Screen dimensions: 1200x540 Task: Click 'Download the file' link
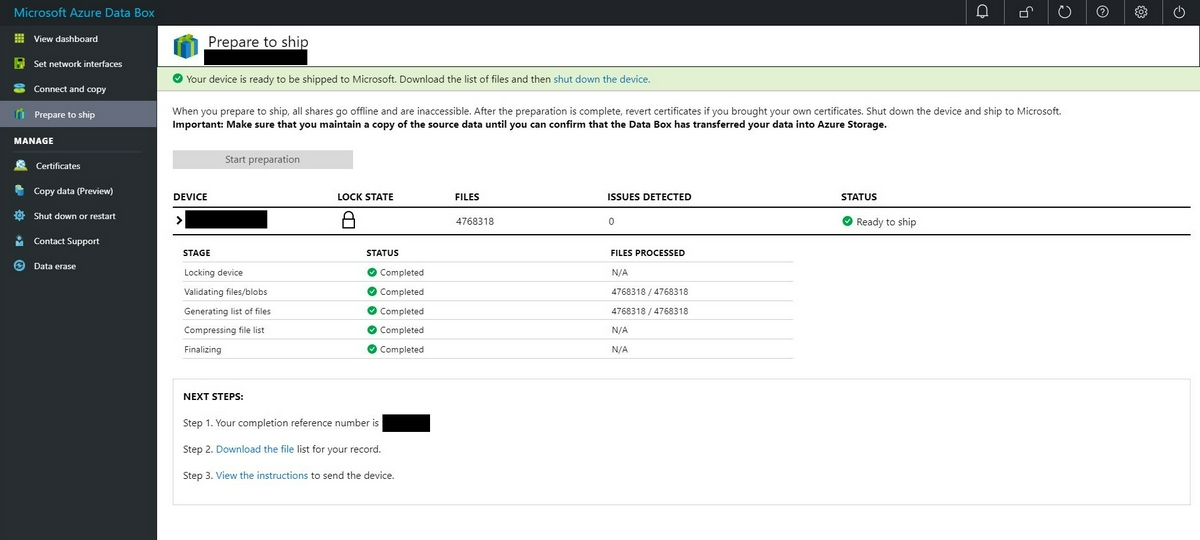coord(255,450)
